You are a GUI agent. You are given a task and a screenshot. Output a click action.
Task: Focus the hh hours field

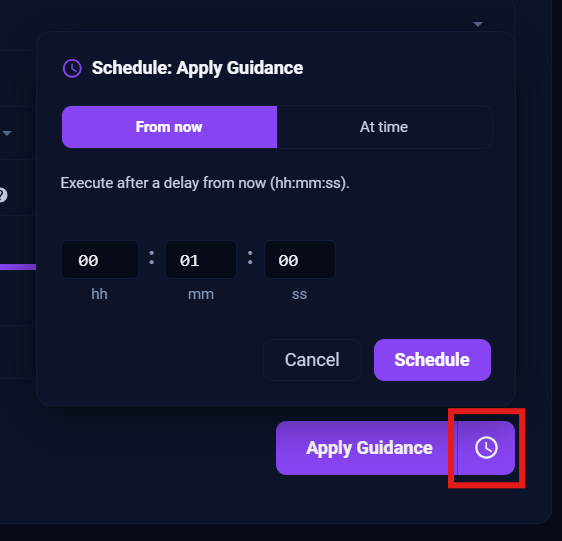coord(100,260)
